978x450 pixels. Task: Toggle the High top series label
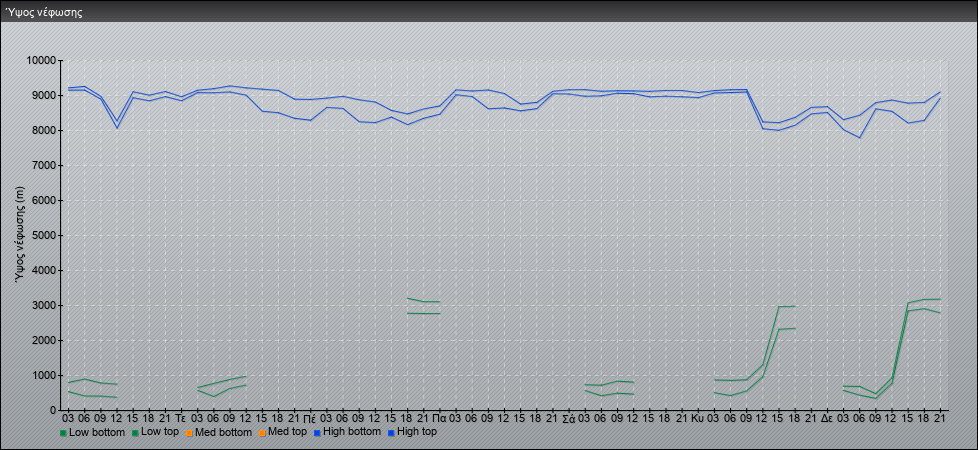click(x=417, y=432)
